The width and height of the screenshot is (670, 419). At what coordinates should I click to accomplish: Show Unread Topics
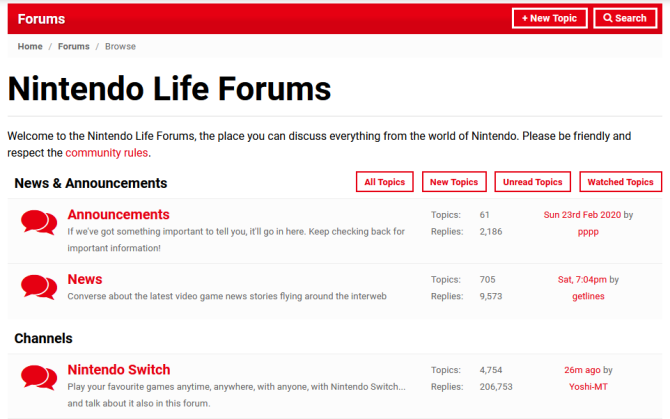click(x=532, y=182)
